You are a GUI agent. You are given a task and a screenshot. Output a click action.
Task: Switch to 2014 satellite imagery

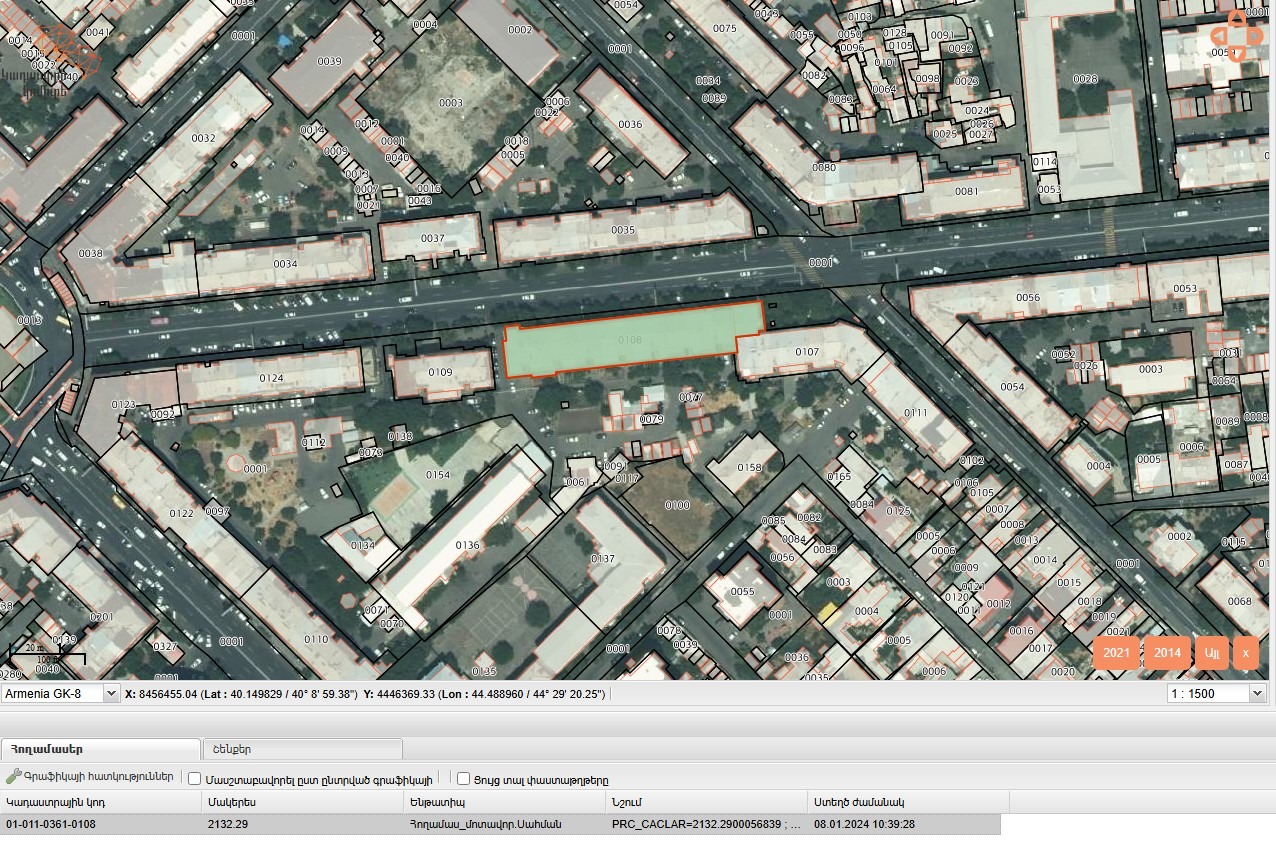tap(1167, 653)
